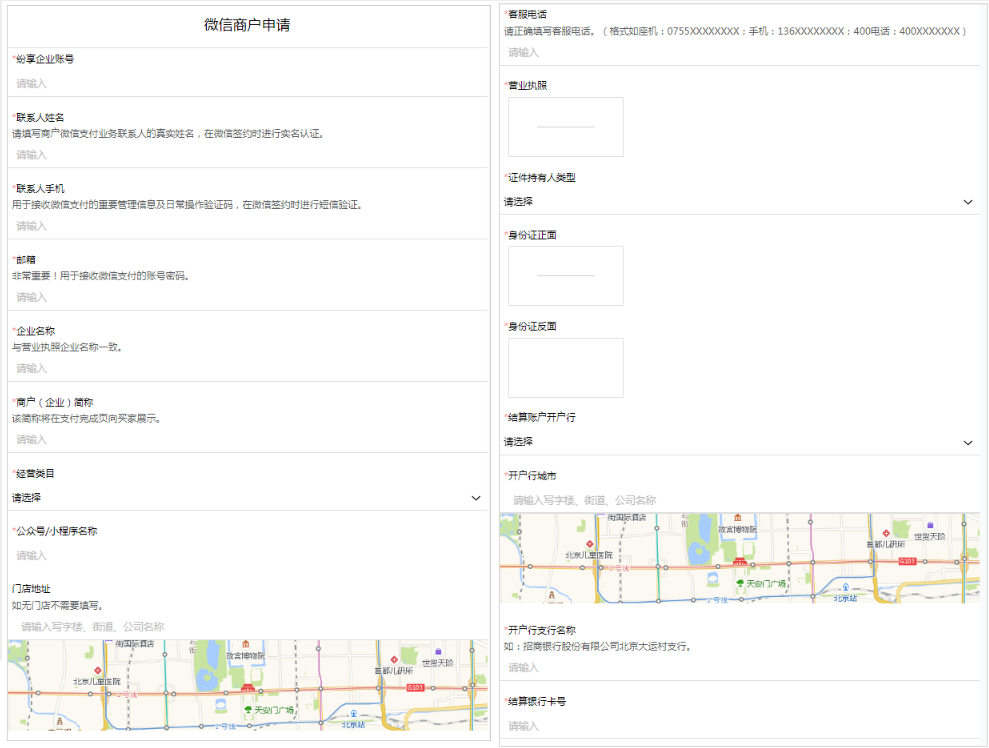989x748 pixels.
Task: Click the 北京儿童医院 hospital marker in 门店地址 map
Action: coord(98,670)
